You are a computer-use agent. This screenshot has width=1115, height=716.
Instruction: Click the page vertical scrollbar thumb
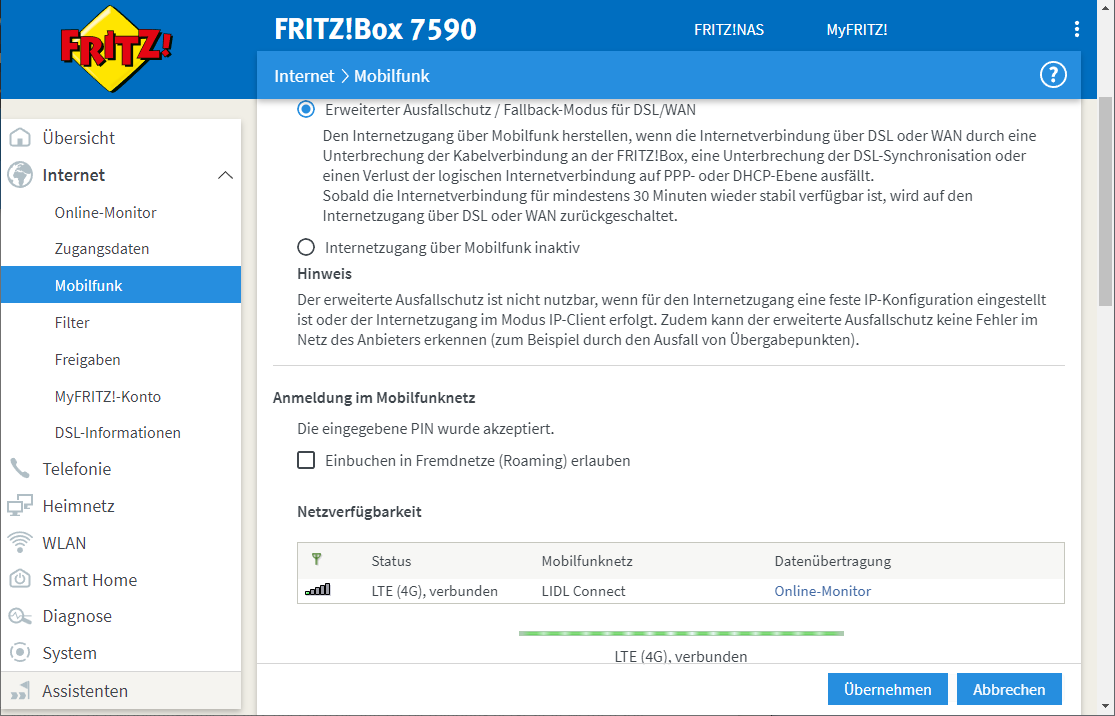click(1105, 202)
